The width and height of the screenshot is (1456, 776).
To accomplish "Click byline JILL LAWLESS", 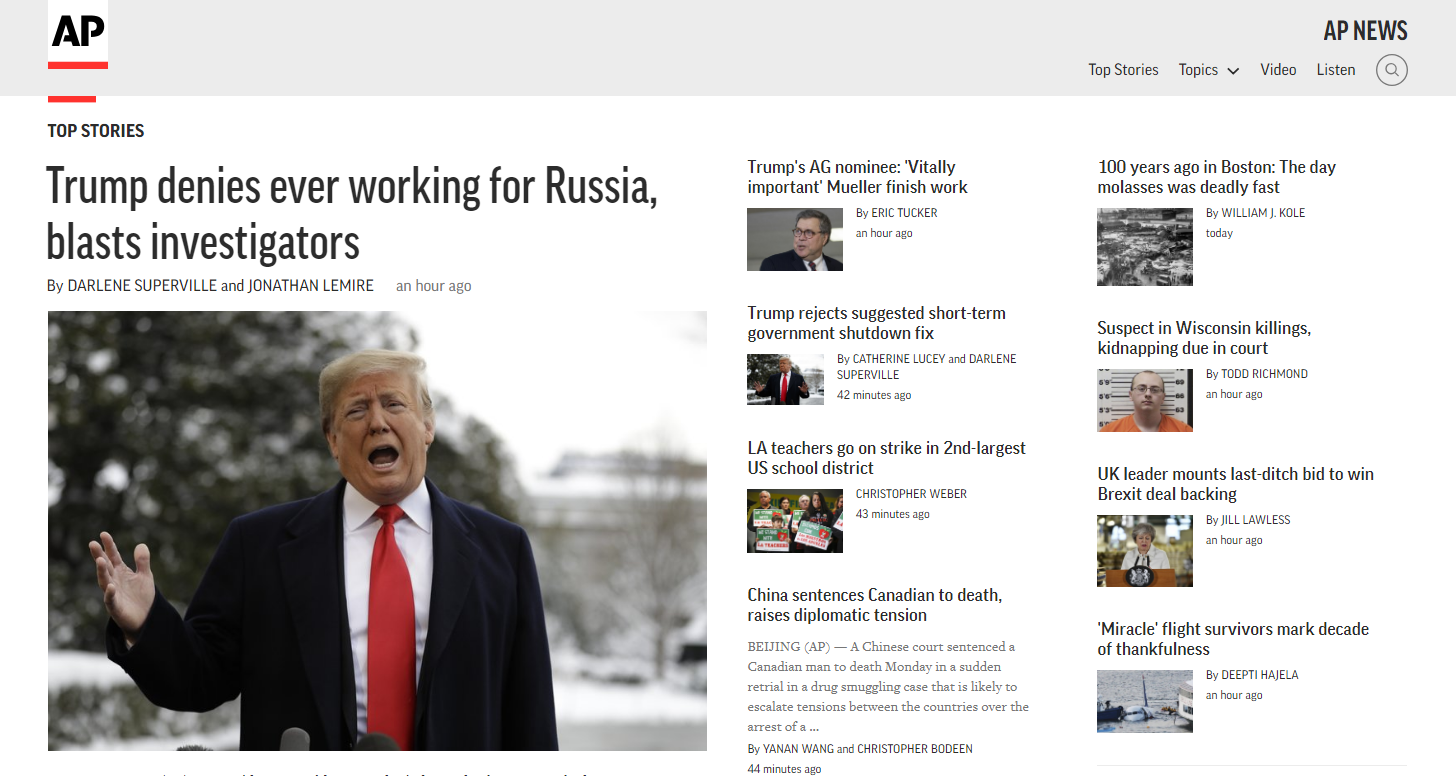I will (x=1255, y=520).
